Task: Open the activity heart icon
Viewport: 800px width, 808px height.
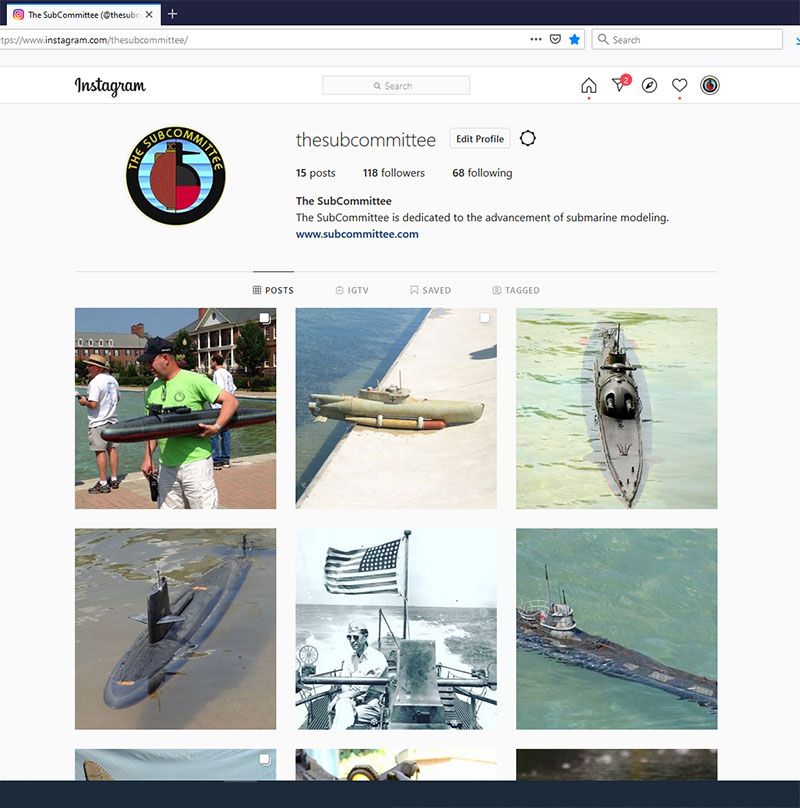Action: (x=679, y=86)
